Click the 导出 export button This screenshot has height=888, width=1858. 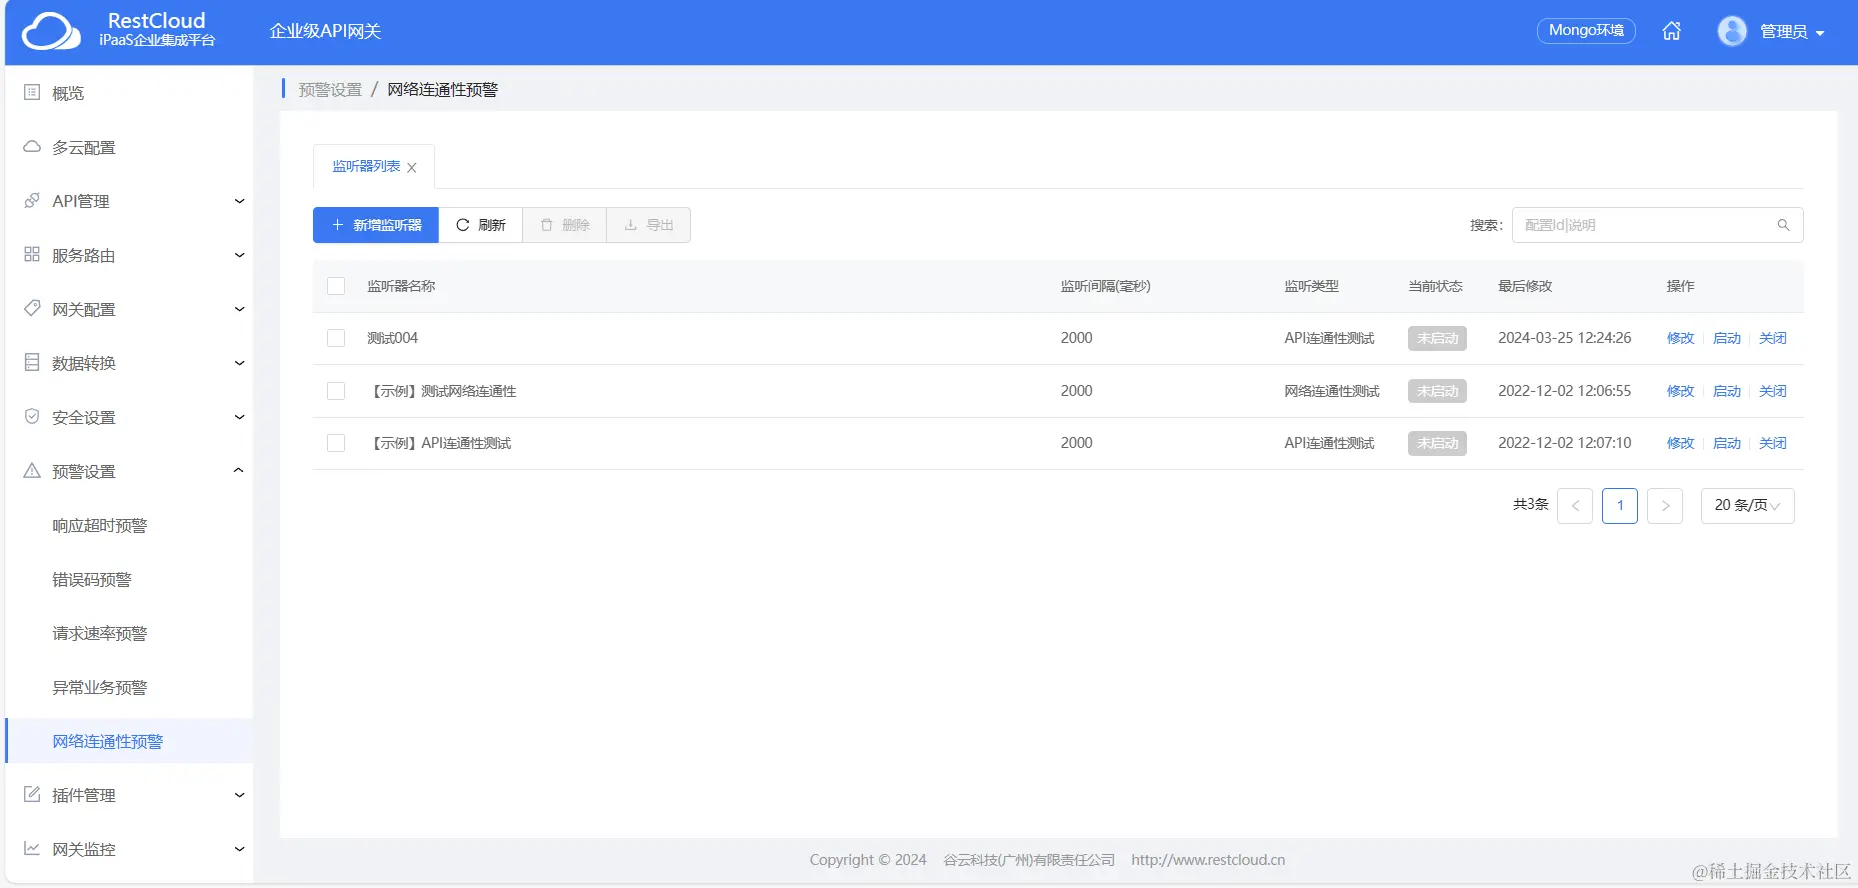click(649, 225)
